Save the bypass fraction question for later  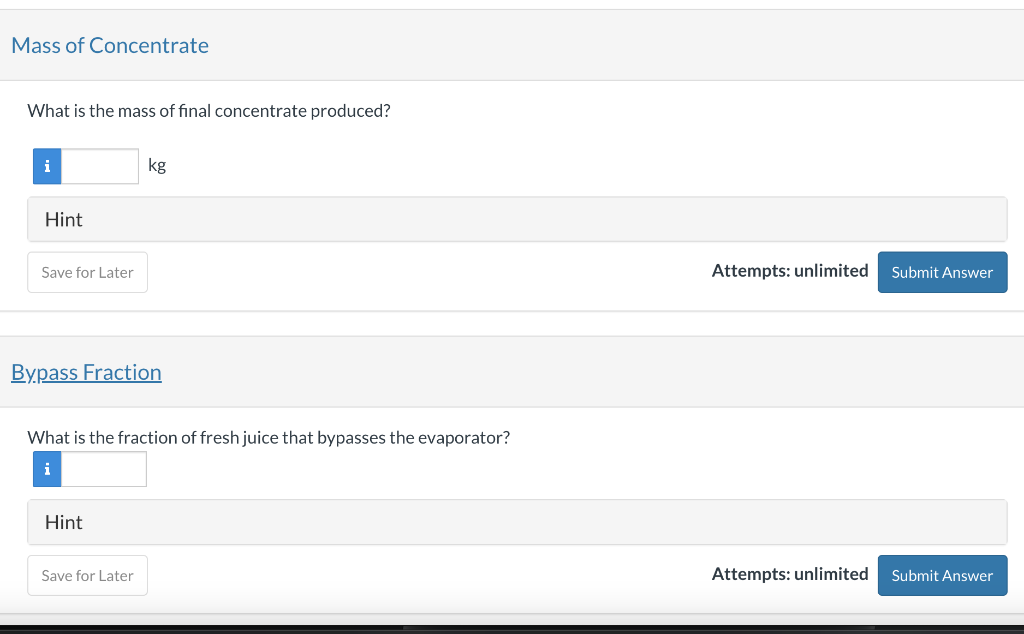(87, 575)
